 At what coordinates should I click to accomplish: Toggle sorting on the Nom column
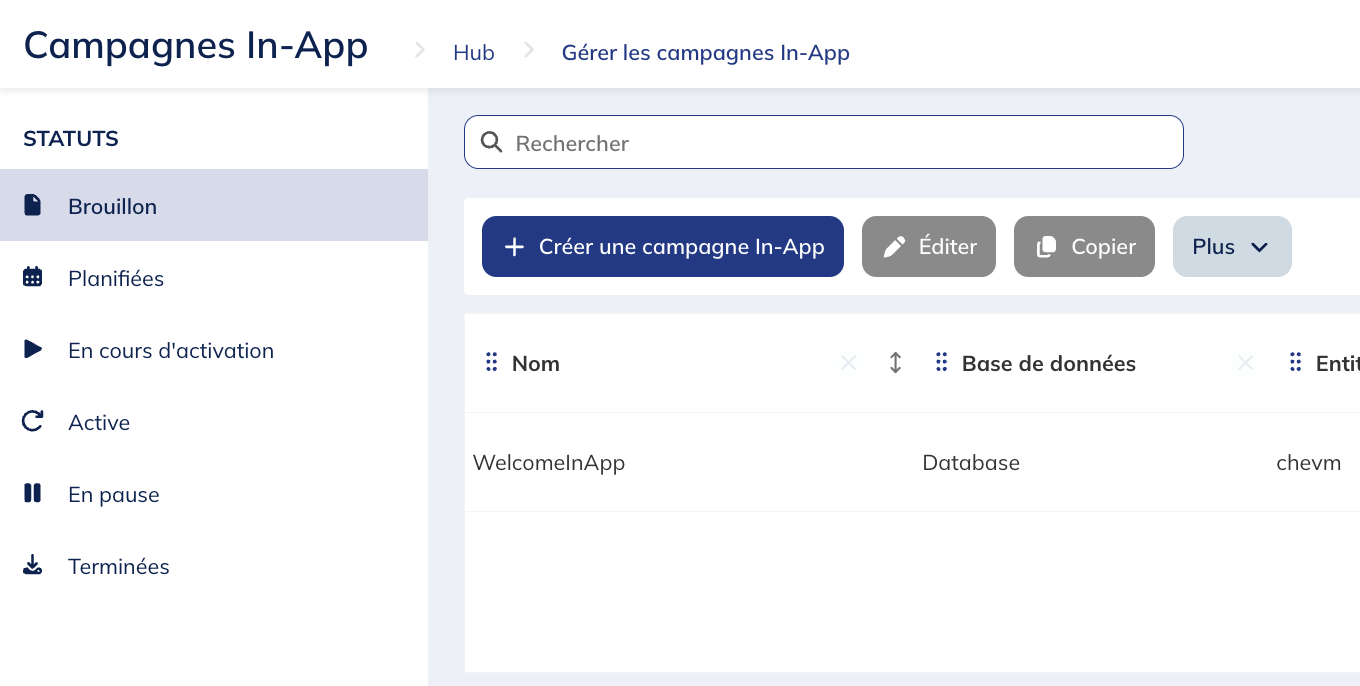pyautogui.click(x=895, y=363)
